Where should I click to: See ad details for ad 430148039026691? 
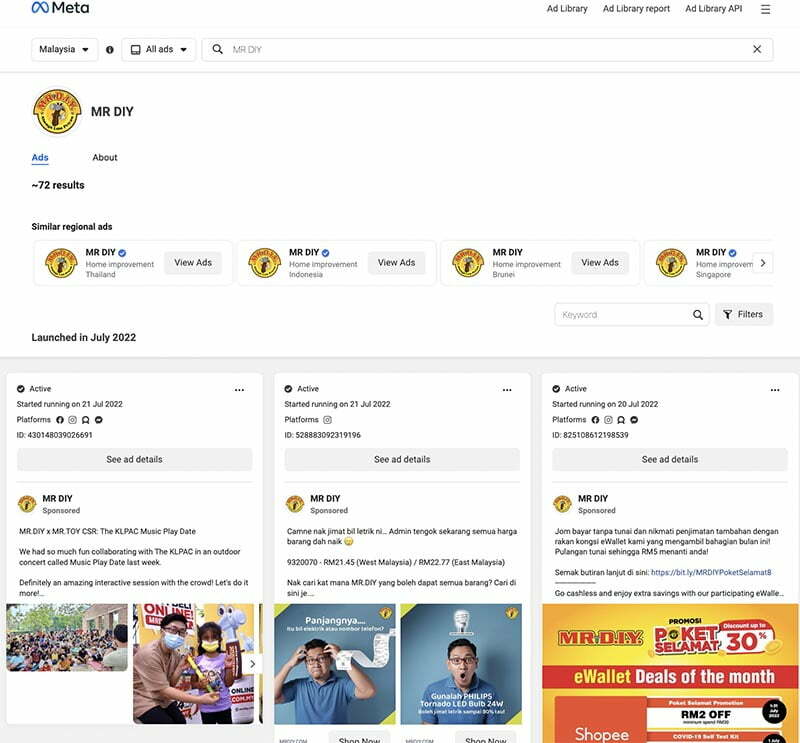click(x=135, y=459)
